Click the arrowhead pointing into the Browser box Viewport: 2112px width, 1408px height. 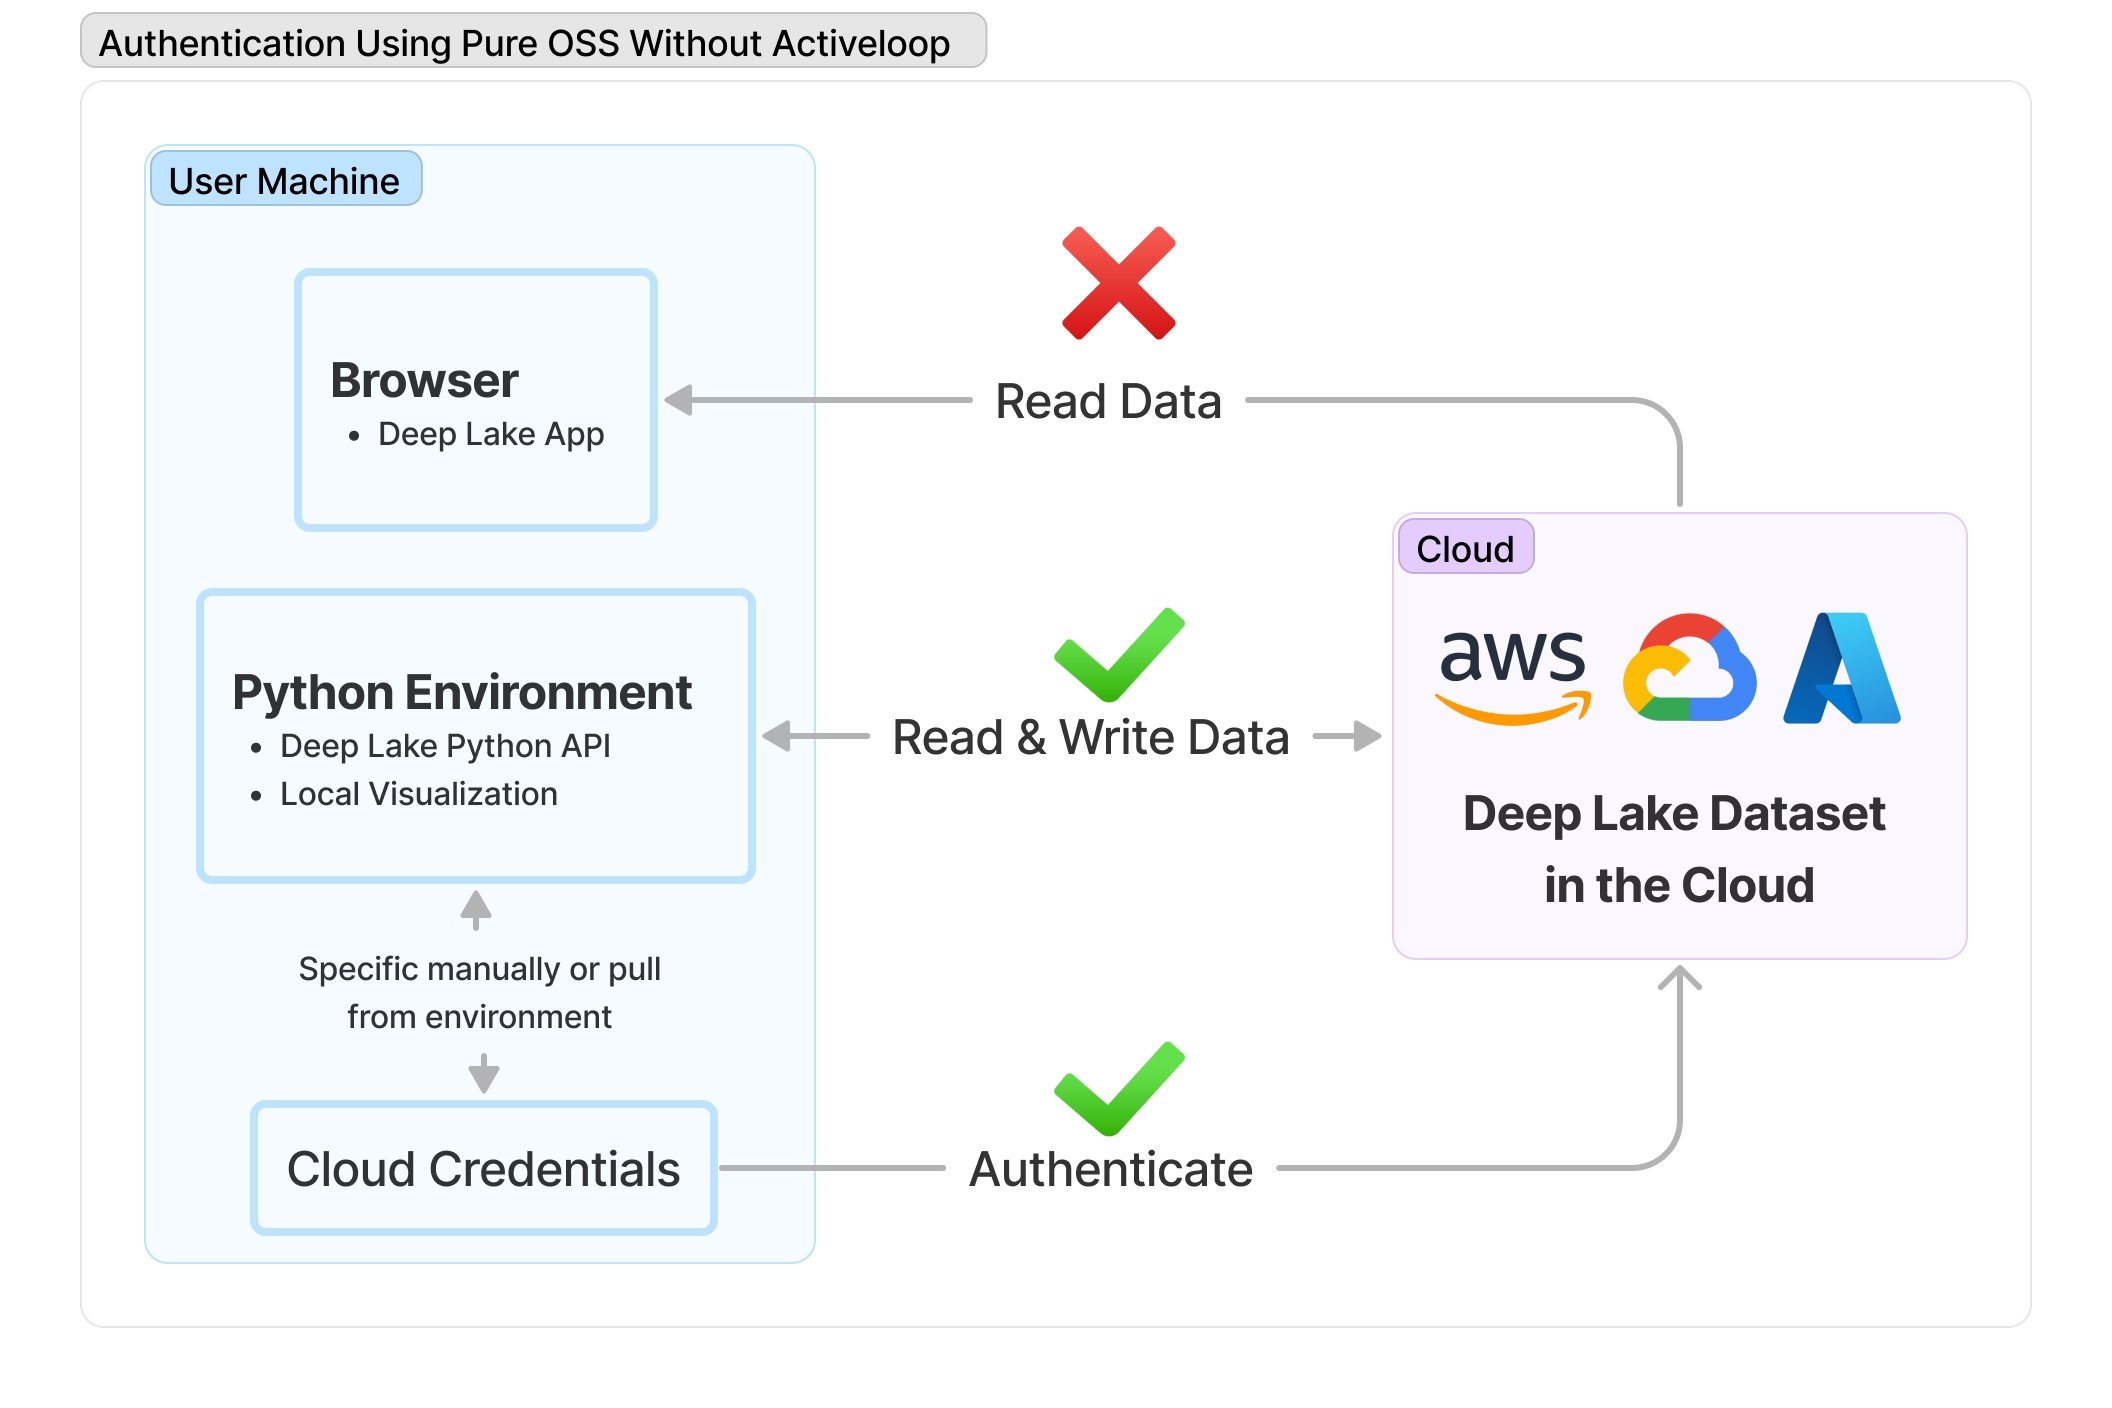(680, 400)
